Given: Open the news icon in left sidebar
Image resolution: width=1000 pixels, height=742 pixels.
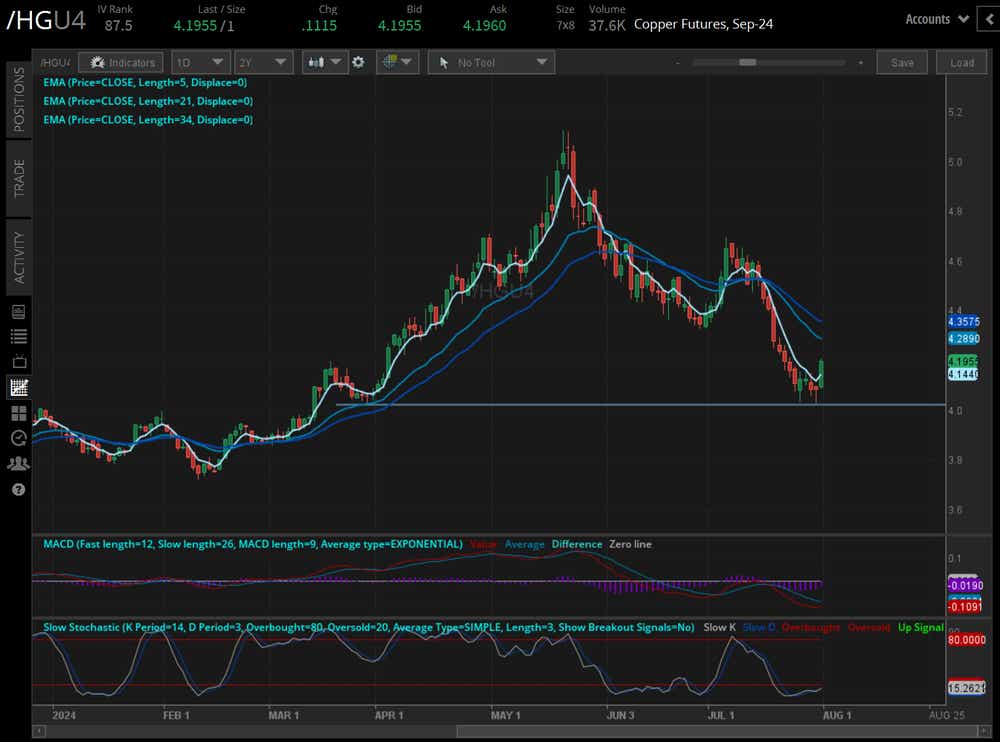Looking at the screenshot, I should [18, 311].
